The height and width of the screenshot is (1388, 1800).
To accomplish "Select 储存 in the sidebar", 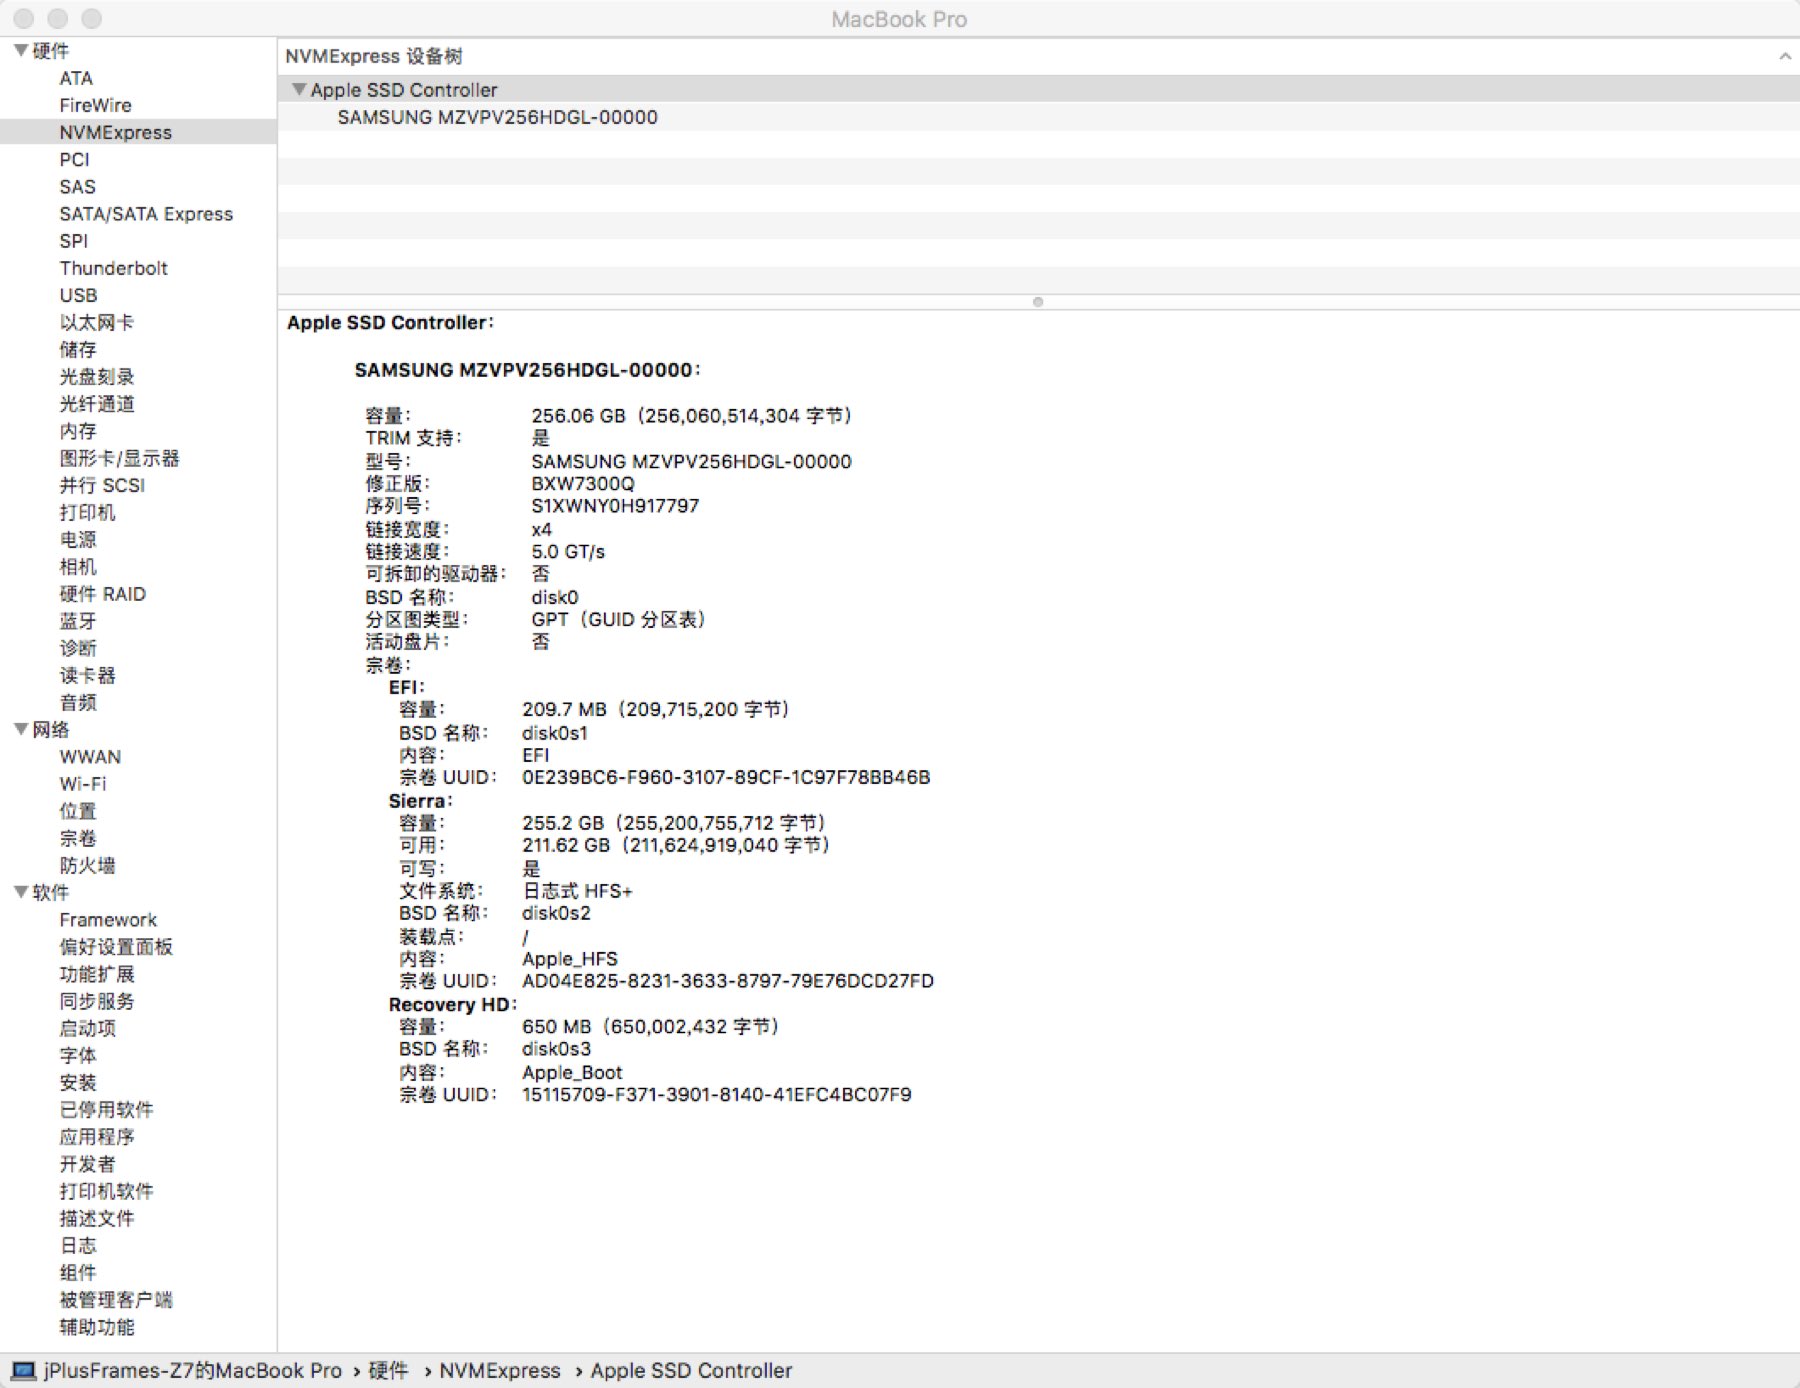I will coord(78,349).
